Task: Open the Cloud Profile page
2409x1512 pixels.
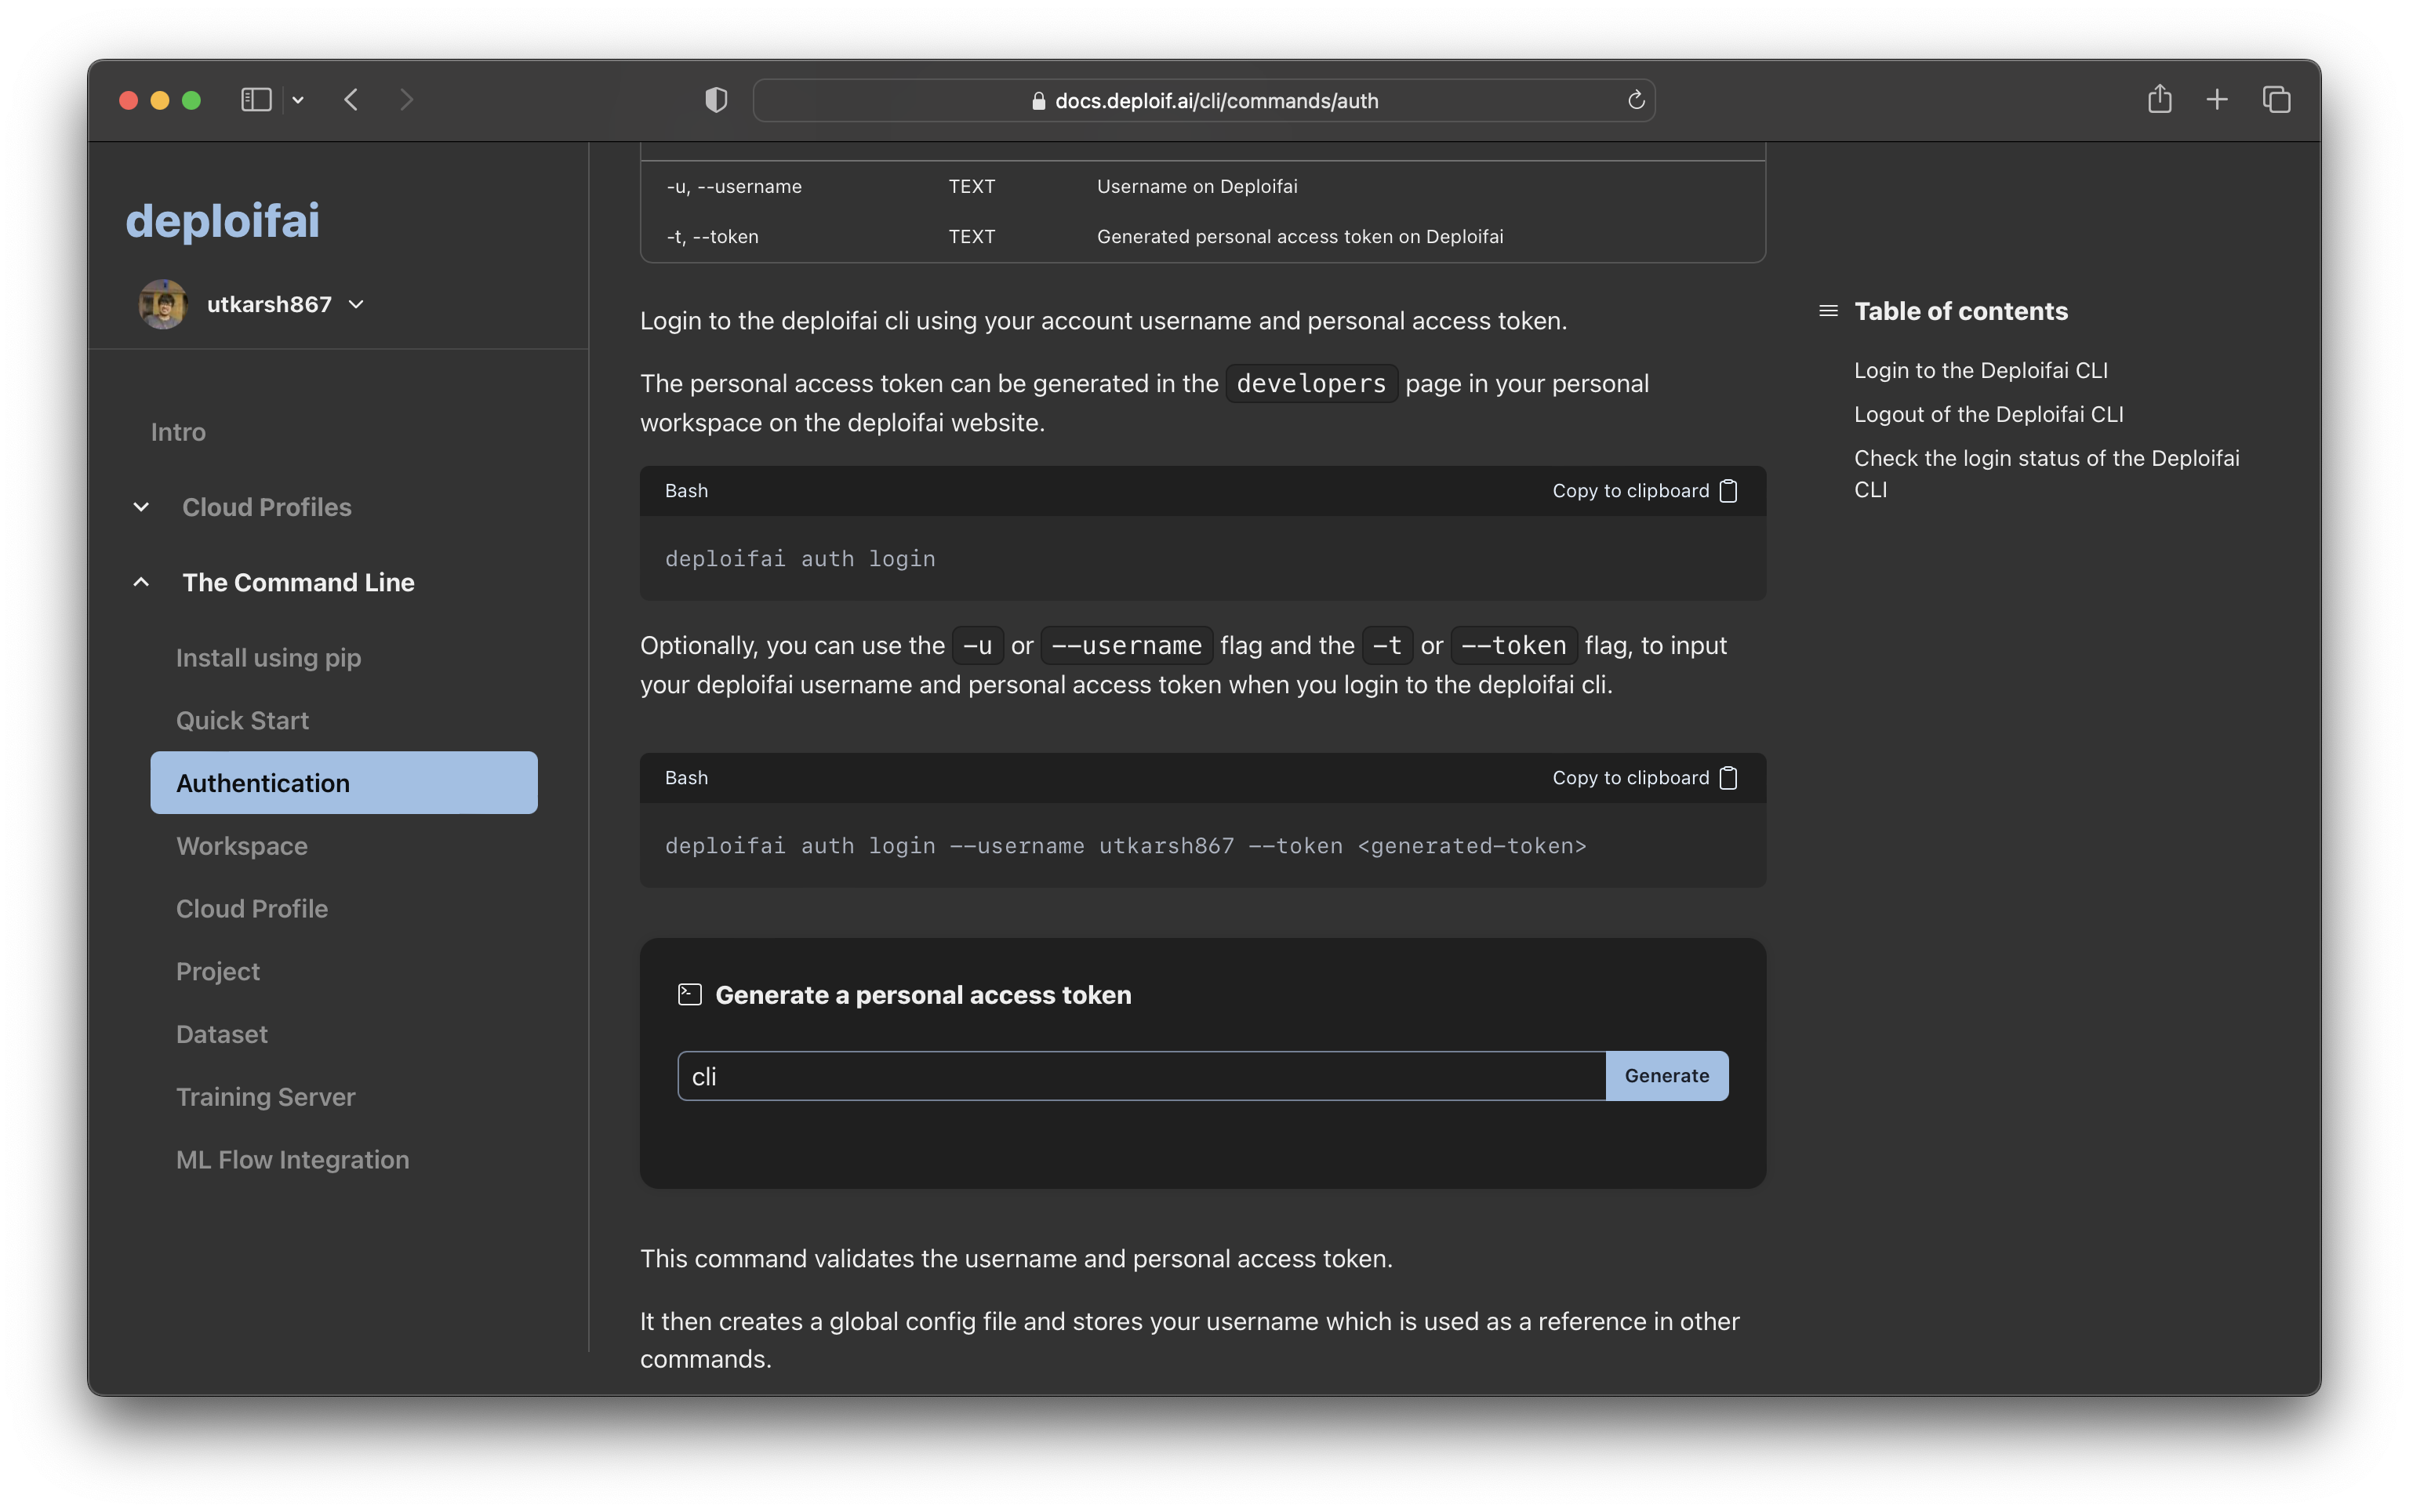Action: [252, 908]
